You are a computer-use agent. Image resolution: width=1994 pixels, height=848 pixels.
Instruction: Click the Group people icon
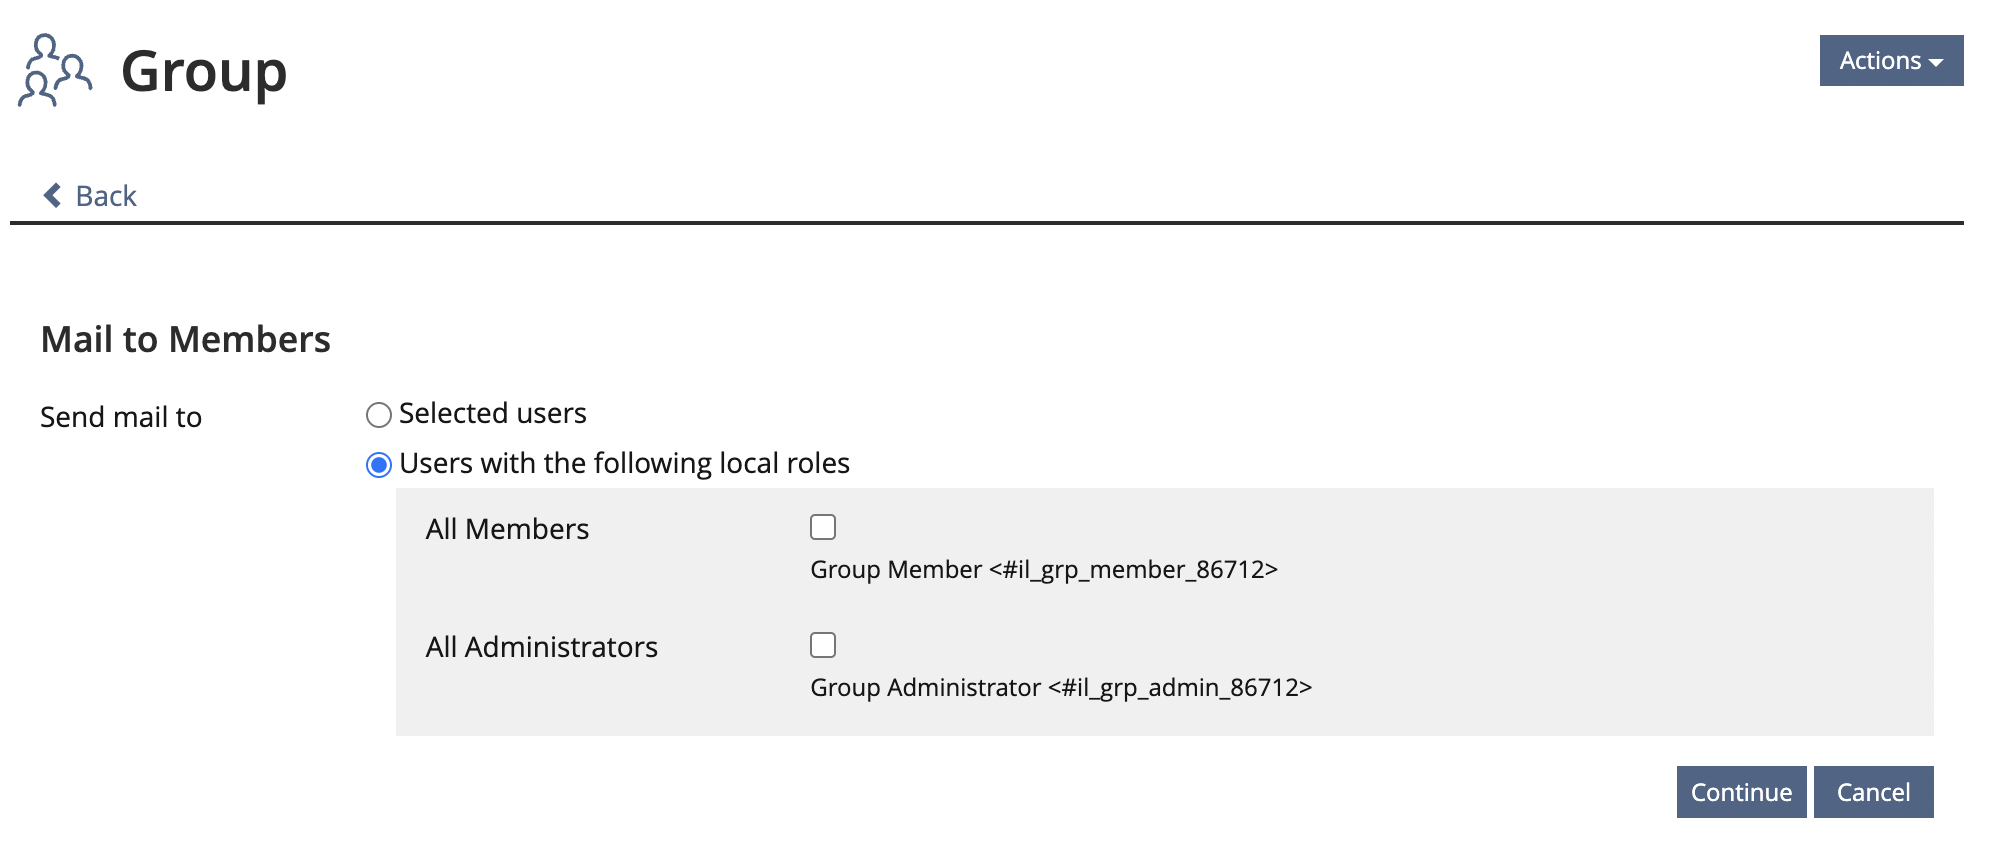pyautogui.click(x=55, y=70)
